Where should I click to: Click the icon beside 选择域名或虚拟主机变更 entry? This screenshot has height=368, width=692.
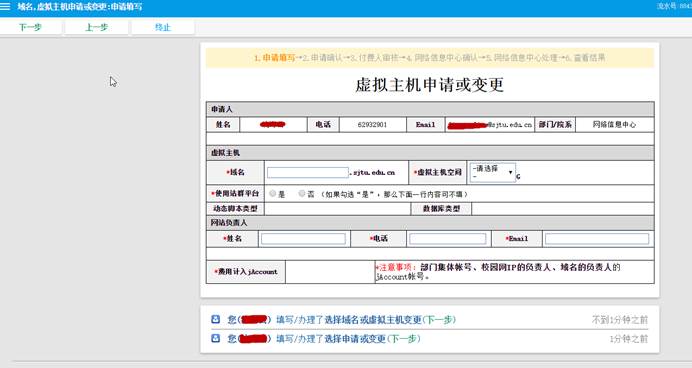point(215,319)
